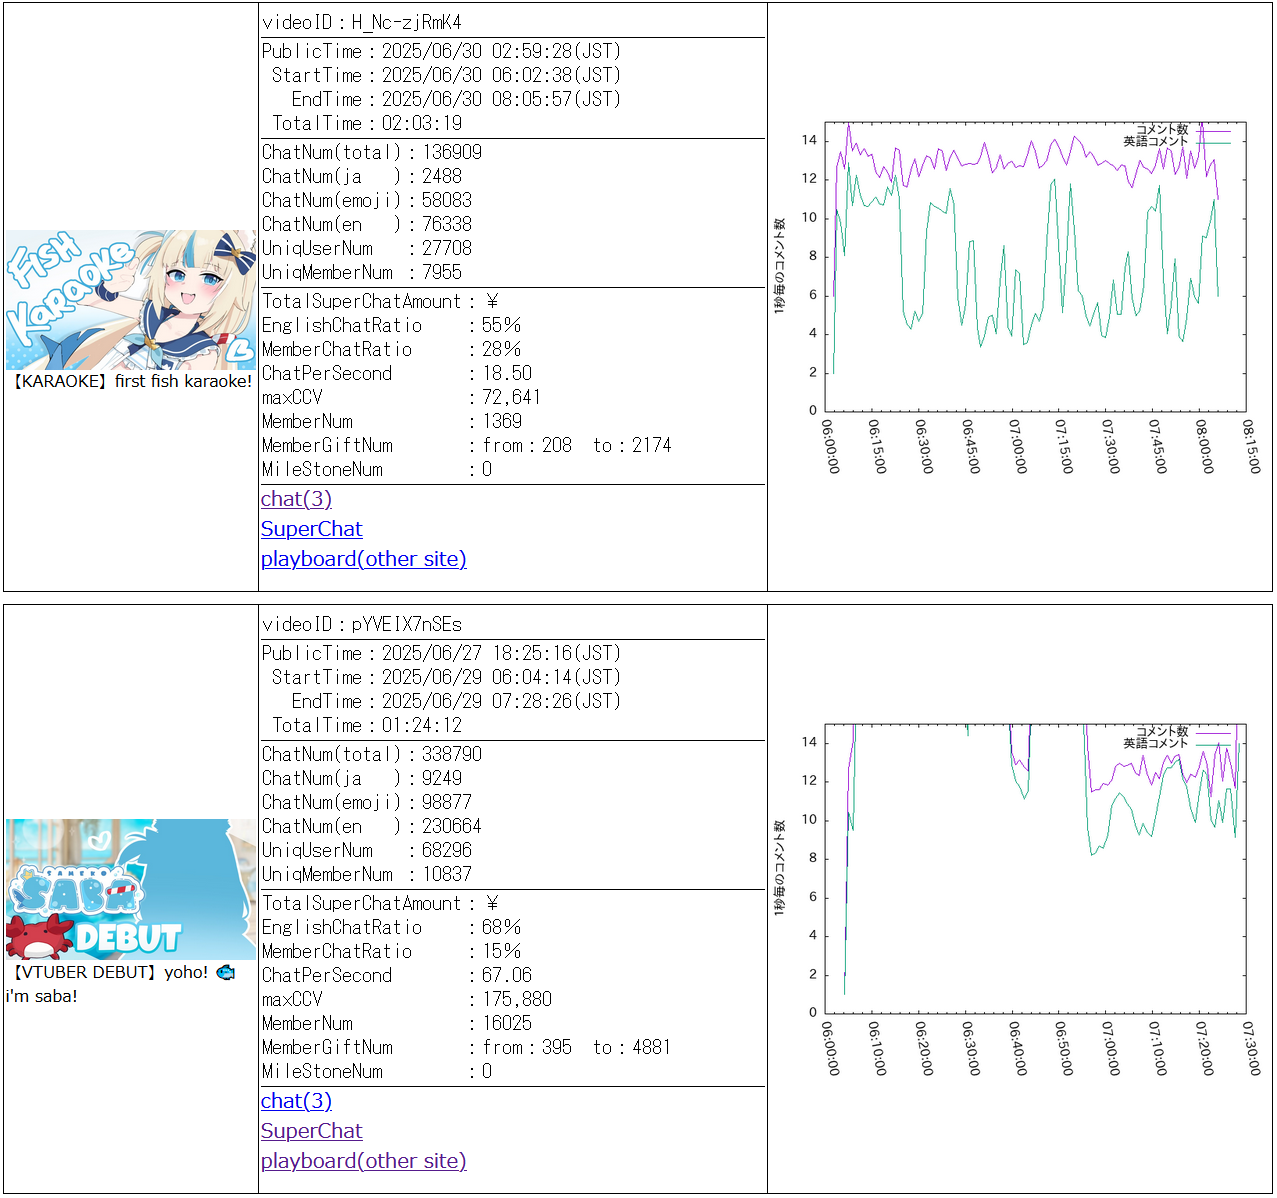Click UniqUserNum : 68296 line
1277x1198 pixels.
pos(367,850)
